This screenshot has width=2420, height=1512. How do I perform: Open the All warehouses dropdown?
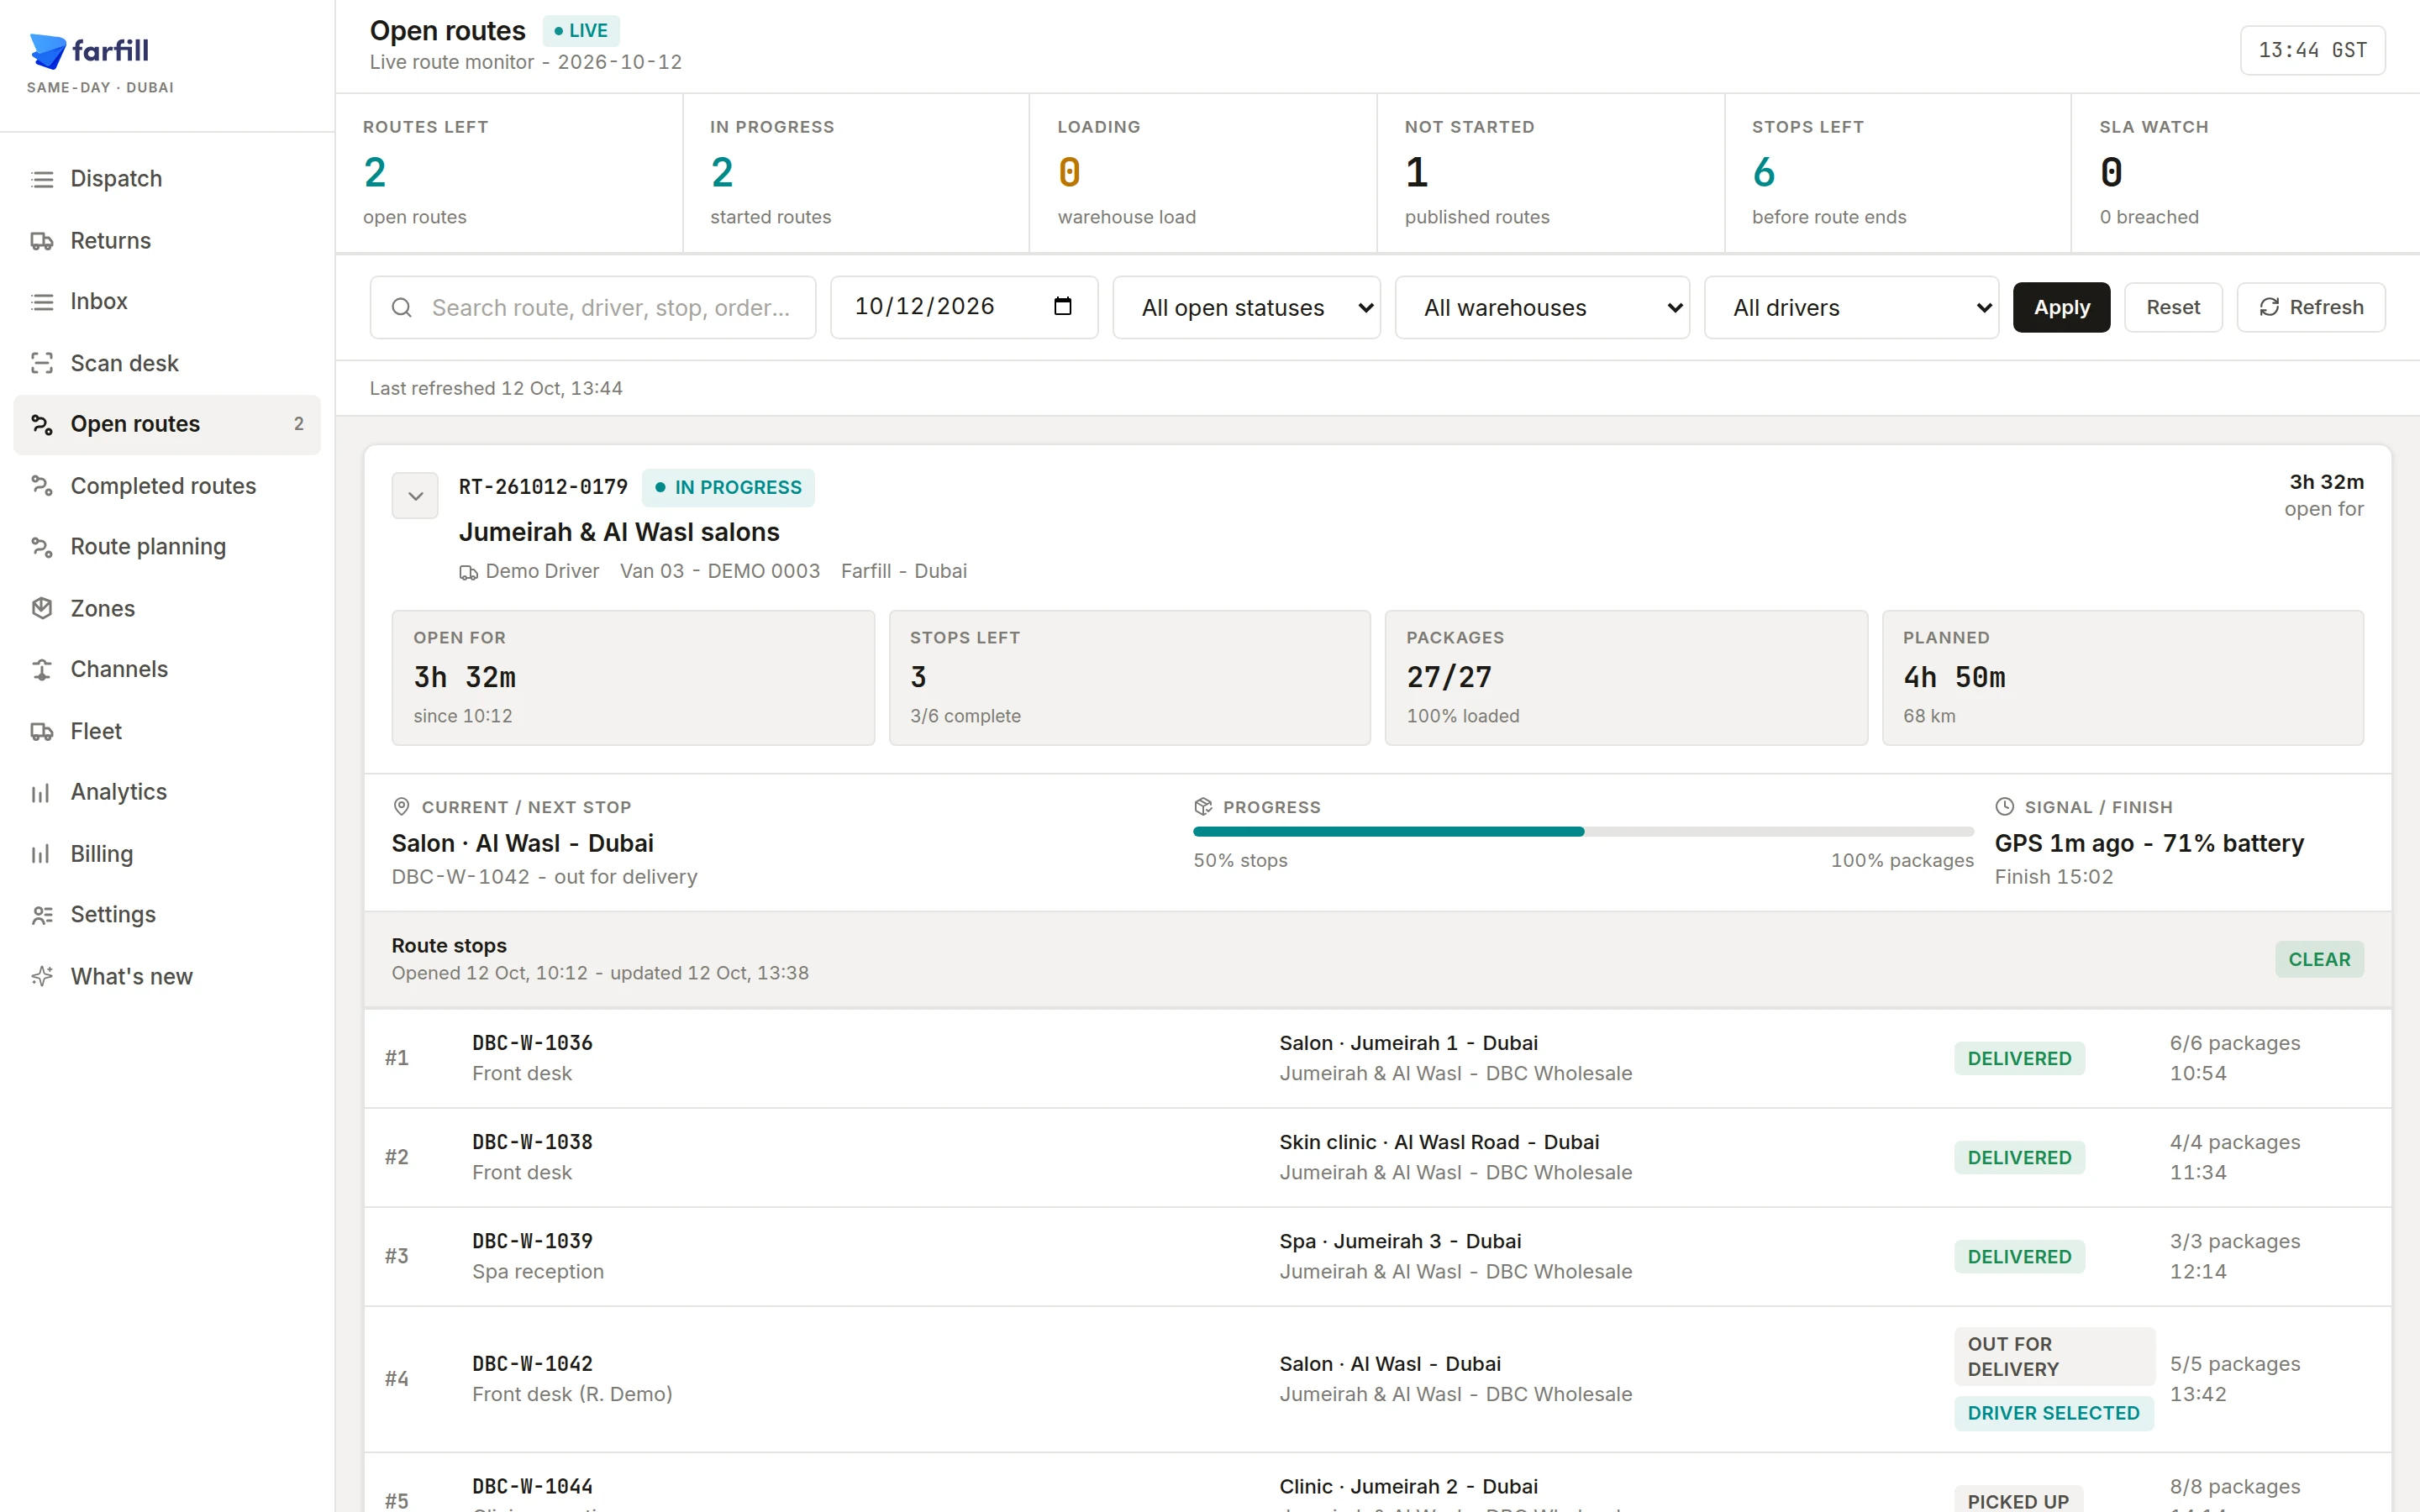coord(1541,308)
